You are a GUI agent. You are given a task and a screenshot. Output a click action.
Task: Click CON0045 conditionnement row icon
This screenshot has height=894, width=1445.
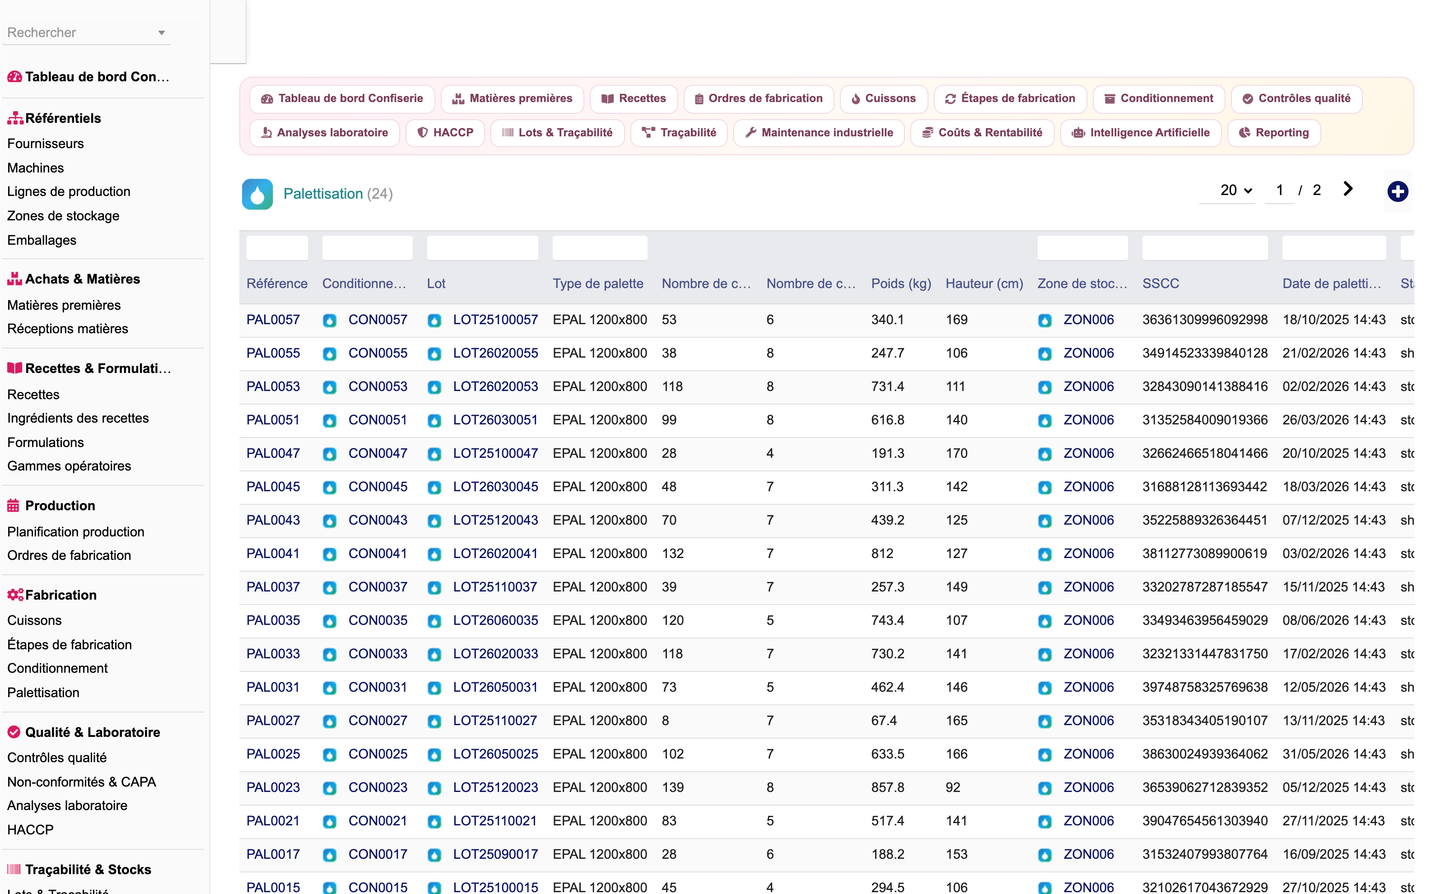329,488
